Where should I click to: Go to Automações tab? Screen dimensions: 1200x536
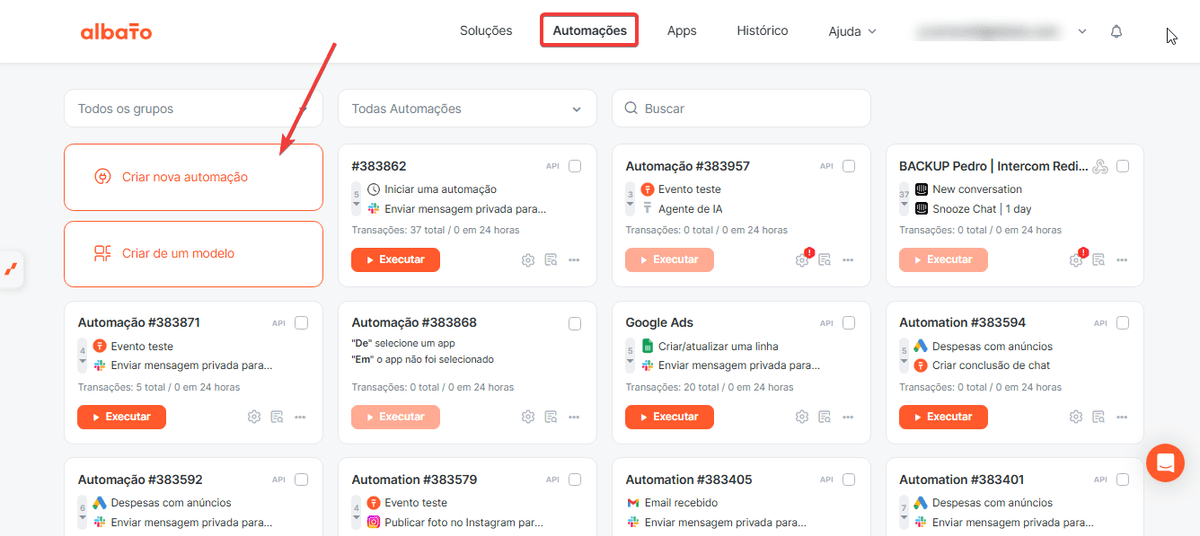tap(590, 30)
